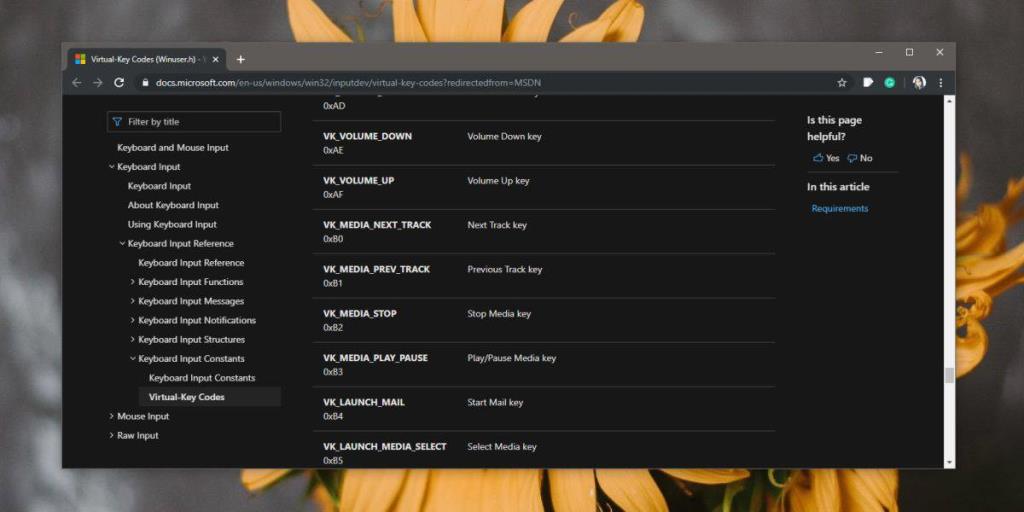Expand the Mouse Input section
The height and width of the screenshot is (512, 1024).
click(x=111, y=416)
